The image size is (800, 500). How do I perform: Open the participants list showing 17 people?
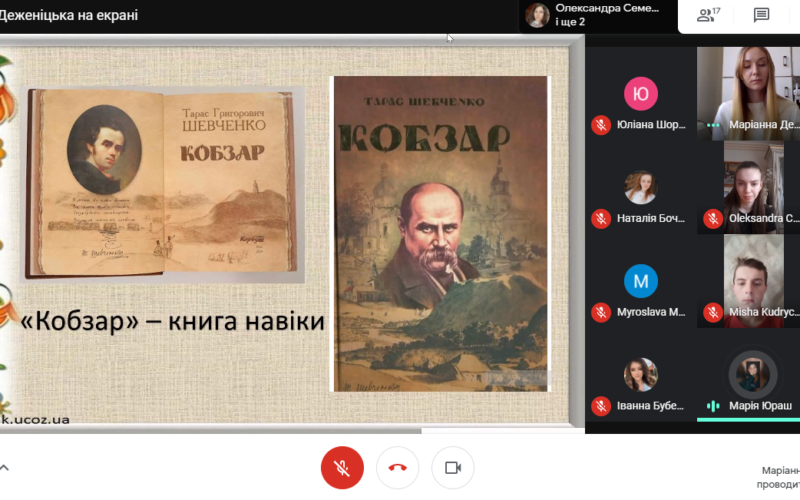(x=709, y=15)
